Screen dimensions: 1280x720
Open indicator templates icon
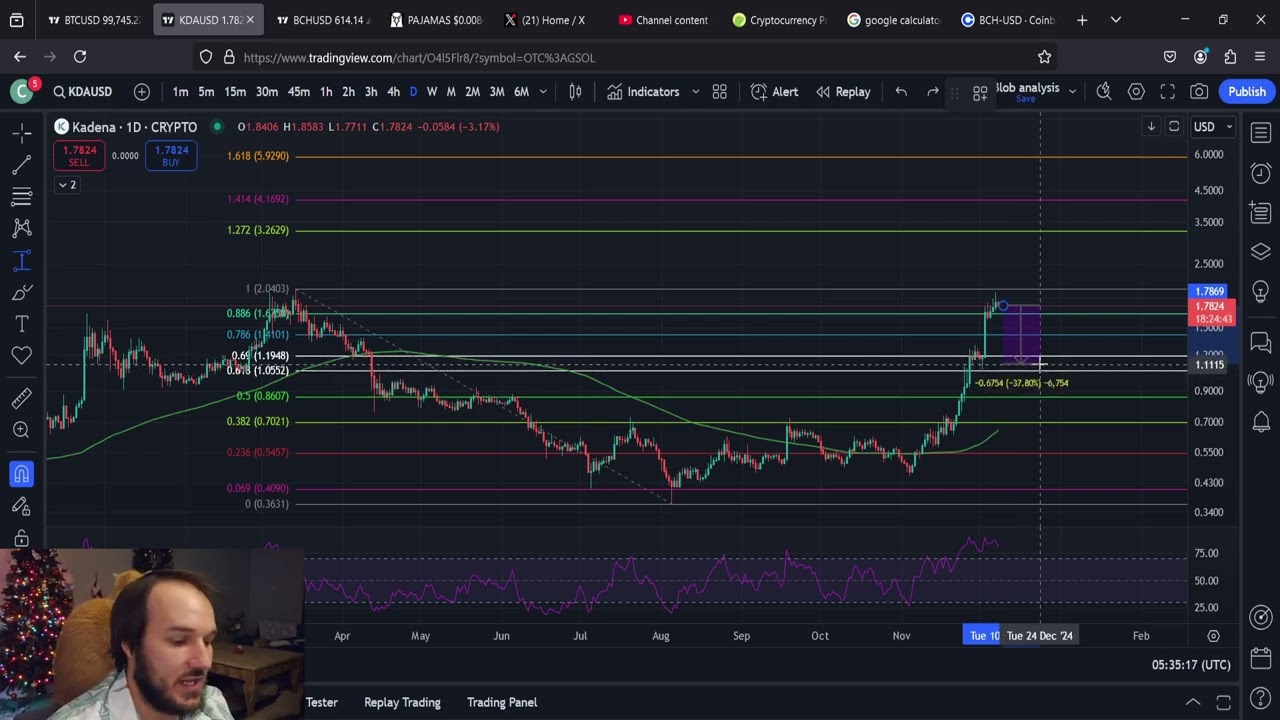click(x=719, y=92)
